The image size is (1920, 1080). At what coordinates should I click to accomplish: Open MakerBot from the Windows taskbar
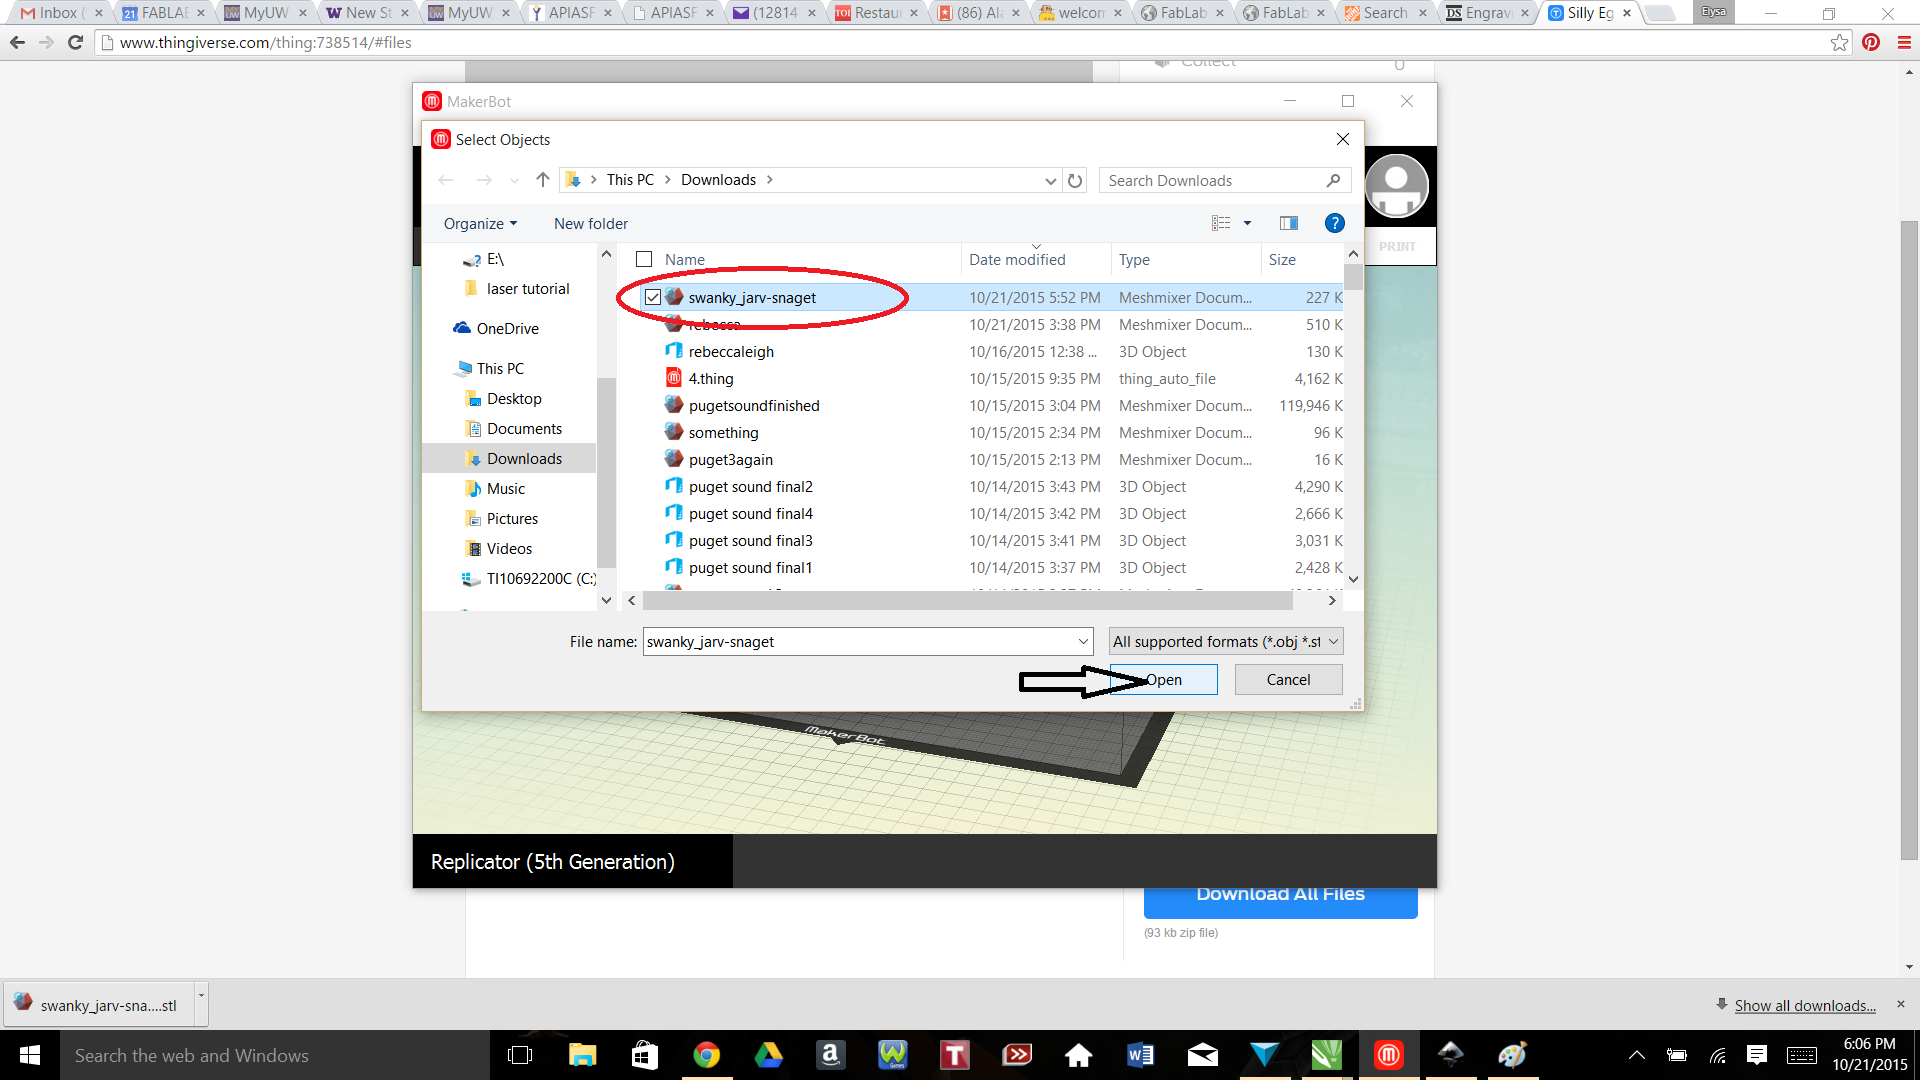point(1388,1055)
